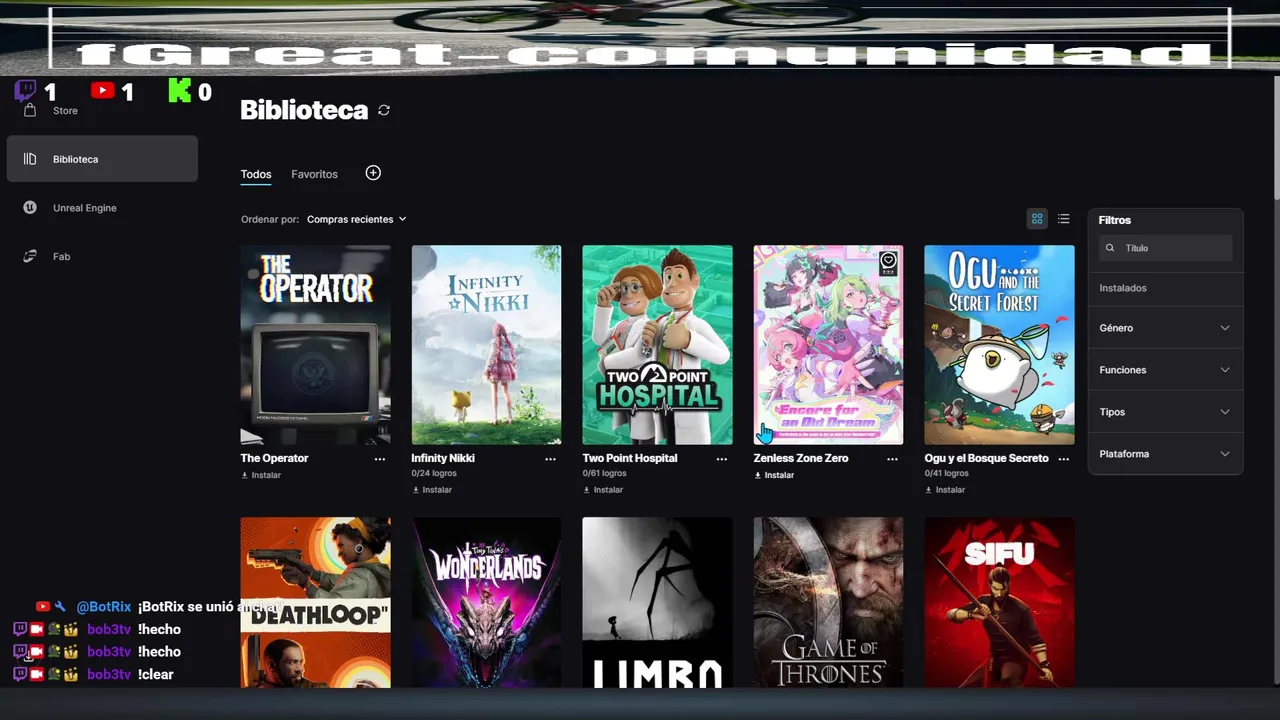Click @BotRix name in chat overlay
The height and width of the screenshot is (720, 1280).
coord(104,607)
